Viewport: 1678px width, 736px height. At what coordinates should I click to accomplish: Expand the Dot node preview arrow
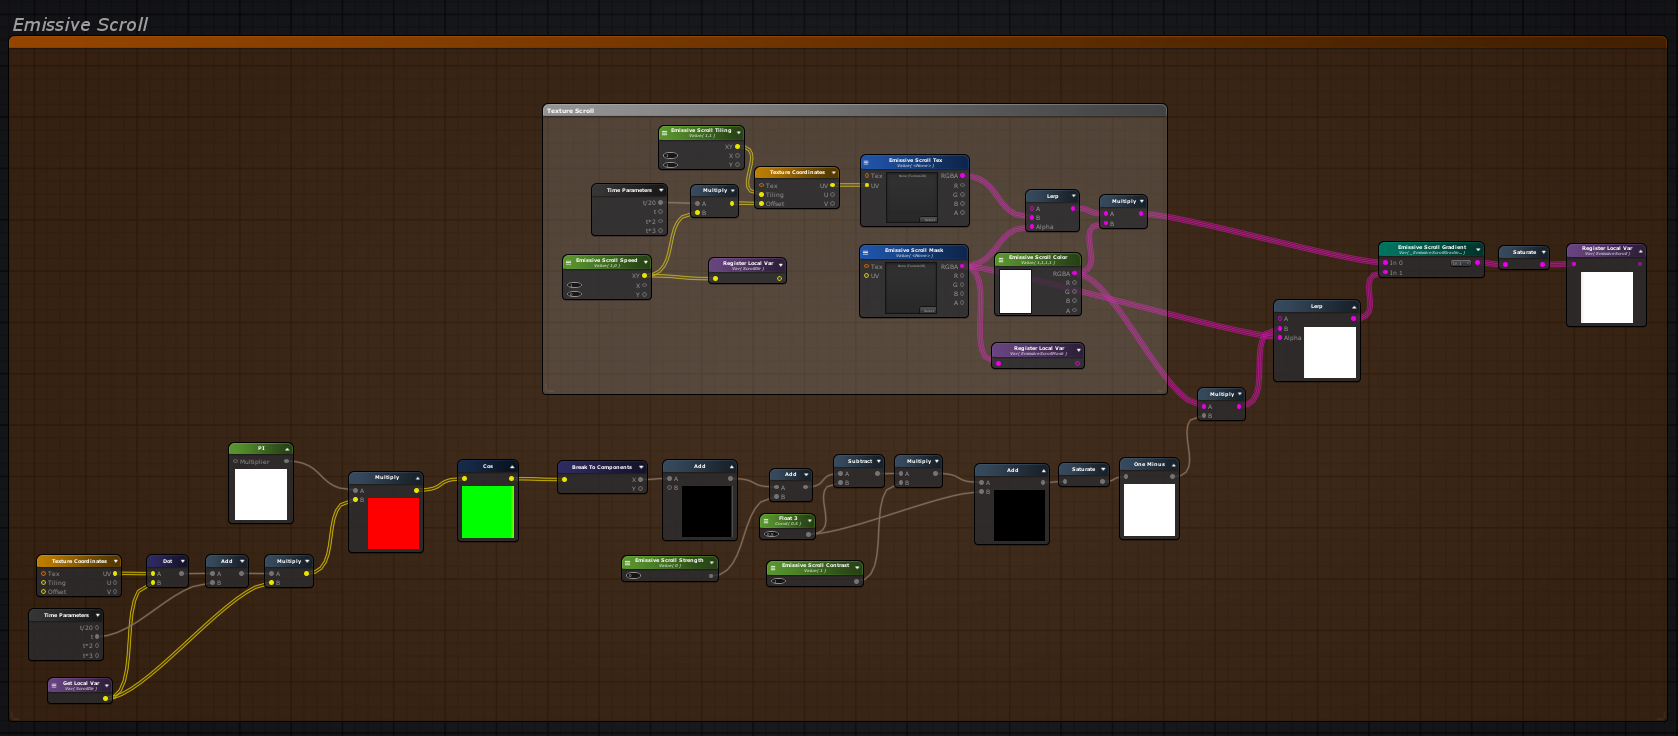182,562
